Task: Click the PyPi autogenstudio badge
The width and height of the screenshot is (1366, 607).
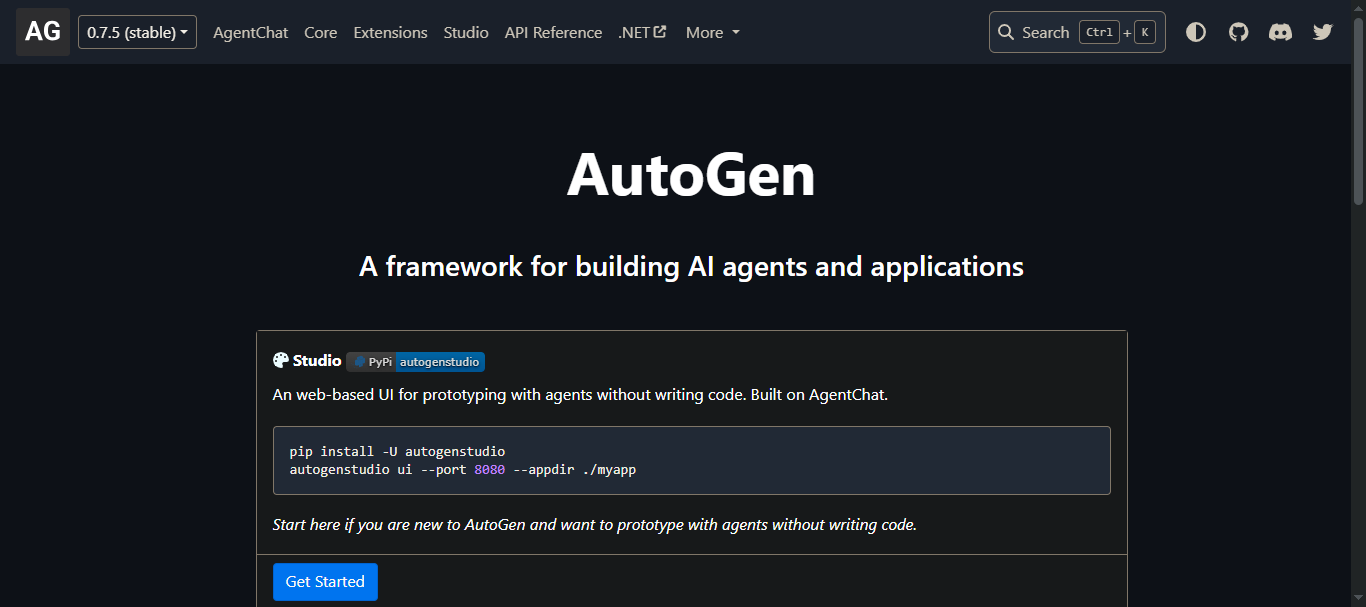Action: point(416,362)
